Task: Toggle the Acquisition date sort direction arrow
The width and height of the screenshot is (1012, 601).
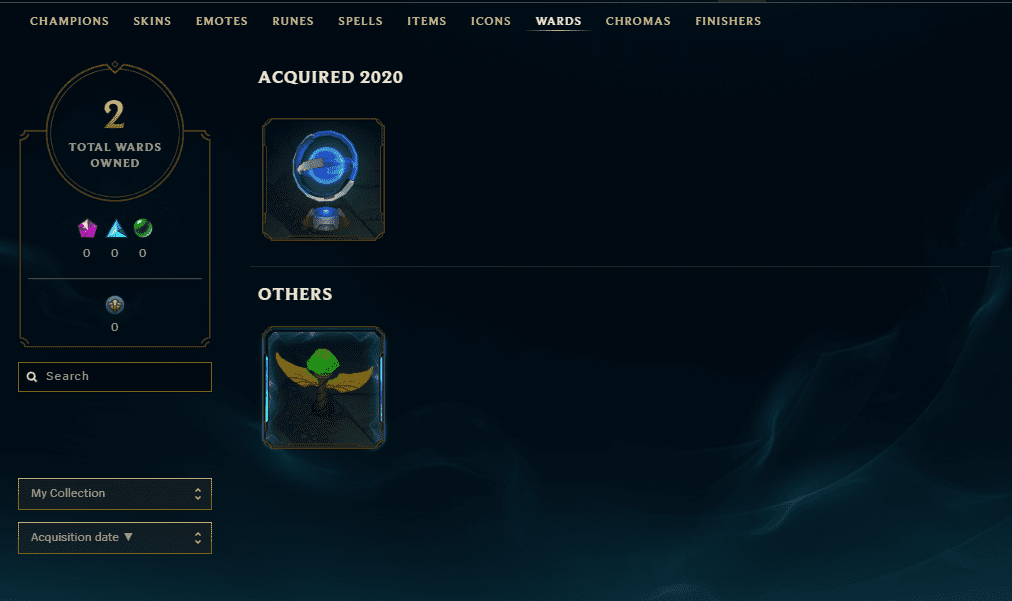Action: coord(128,537)
